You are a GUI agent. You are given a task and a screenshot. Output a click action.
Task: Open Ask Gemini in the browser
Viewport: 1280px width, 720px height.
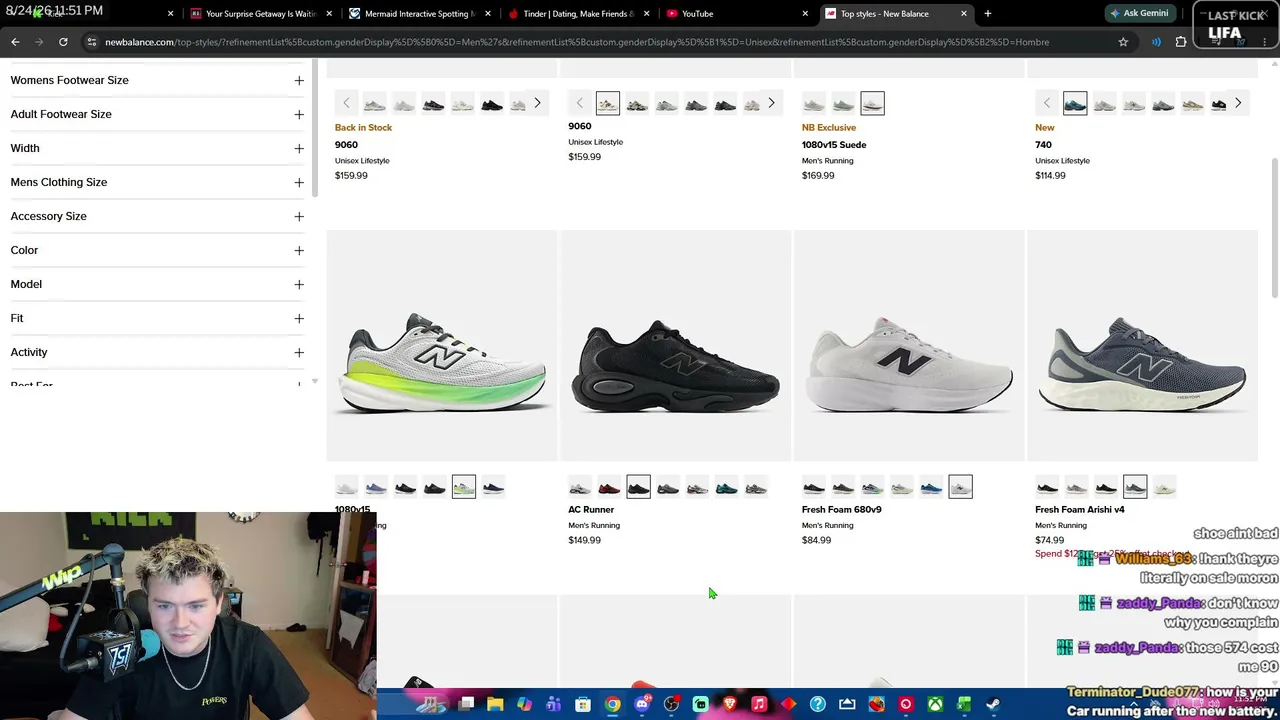tap(1138, 14)
